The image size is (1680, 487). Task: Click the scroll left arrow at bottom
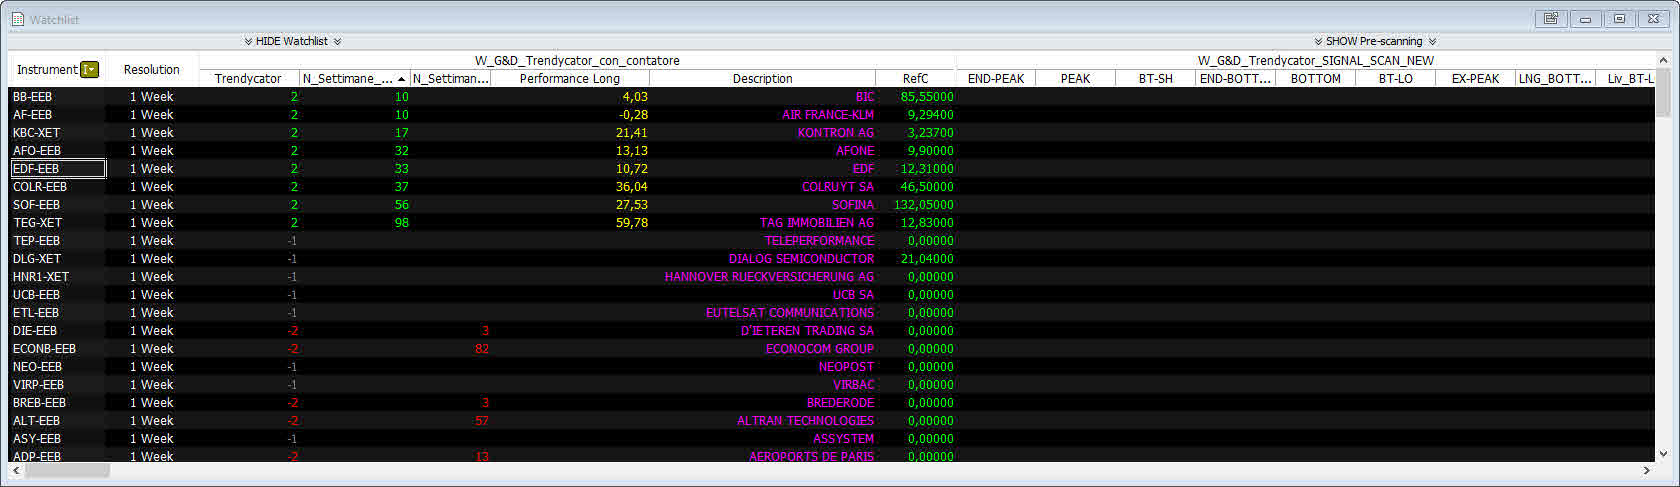click(15, 470)
